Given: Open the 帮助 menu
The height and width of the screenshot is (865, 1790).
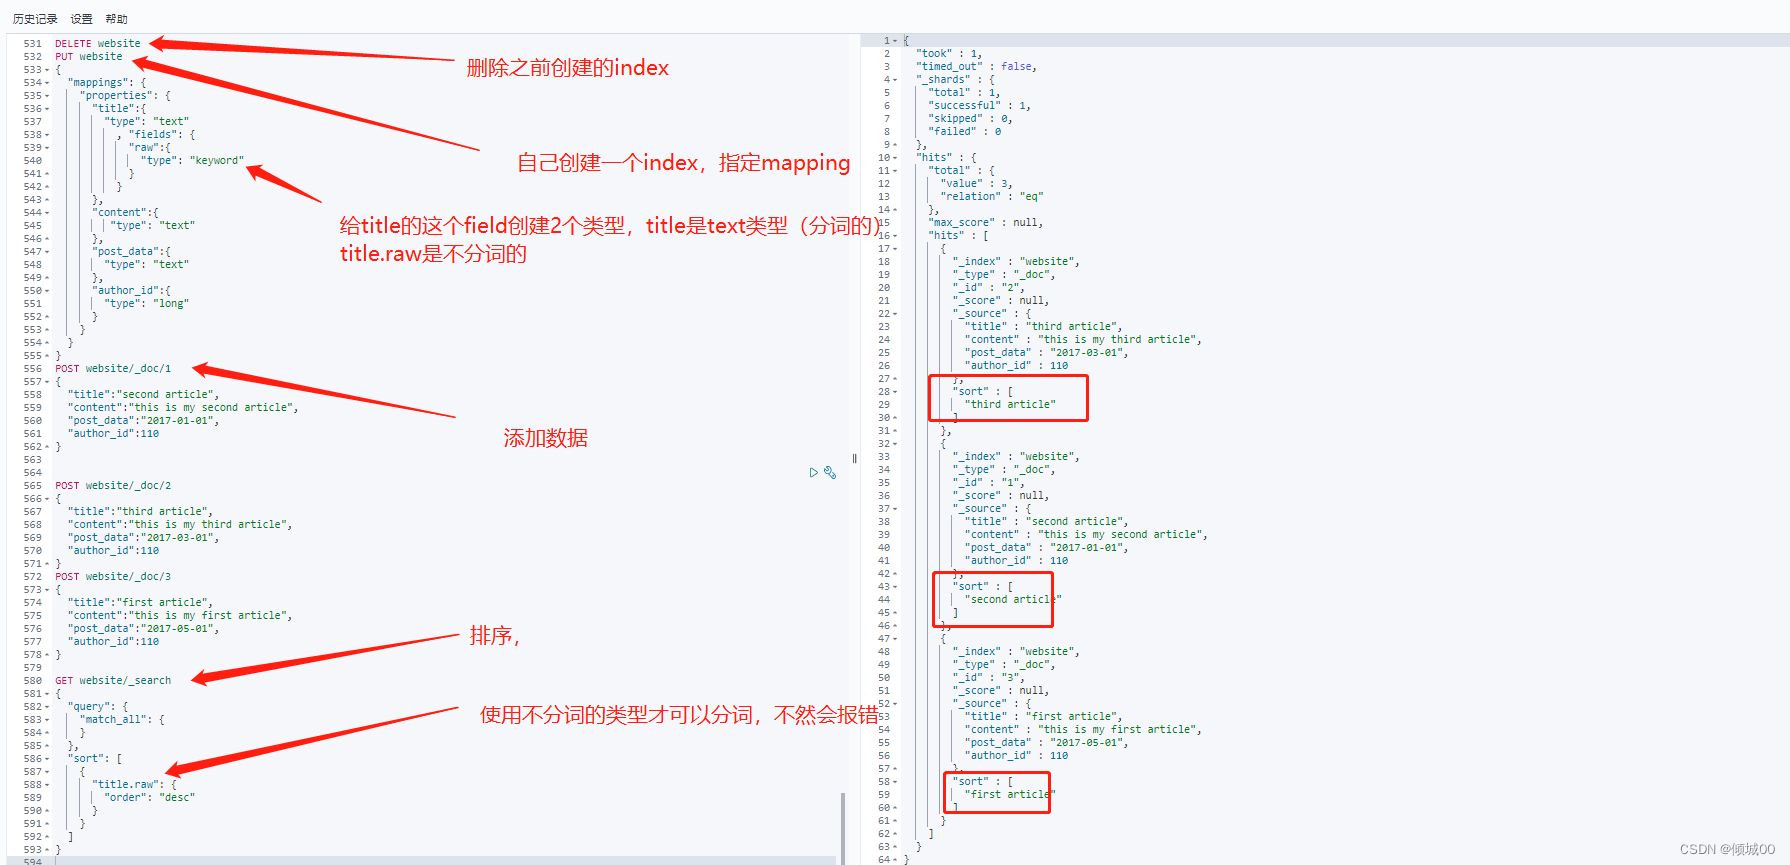Looking at the screenshot, I should pos(117,19).
